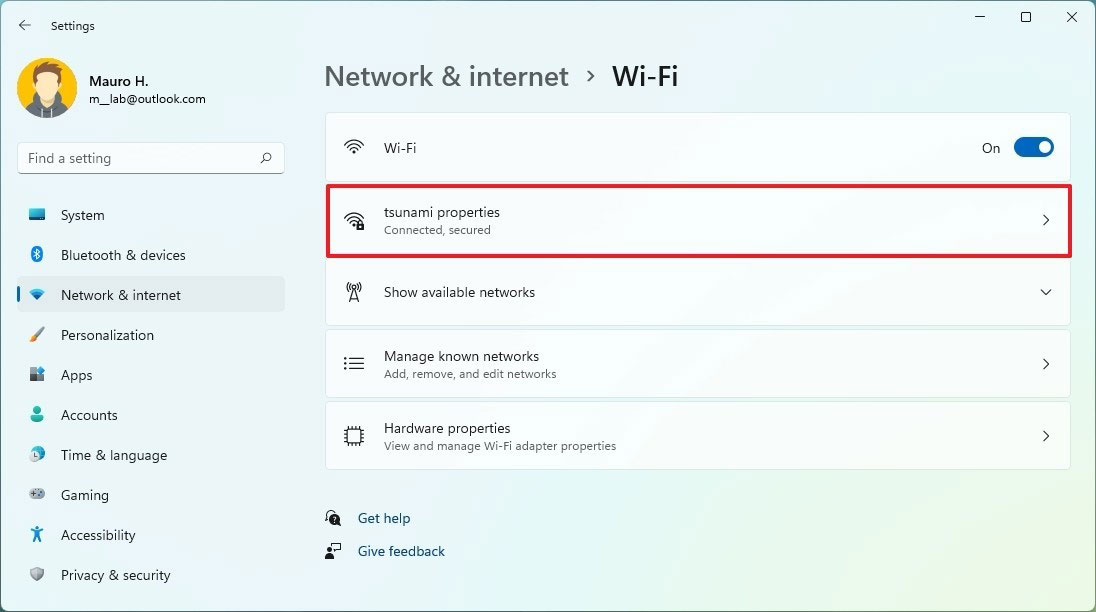The width and height of the screenshot is (1096, 612).
Task: Click the search magnifier icon
Action: (x=266, y=158)
